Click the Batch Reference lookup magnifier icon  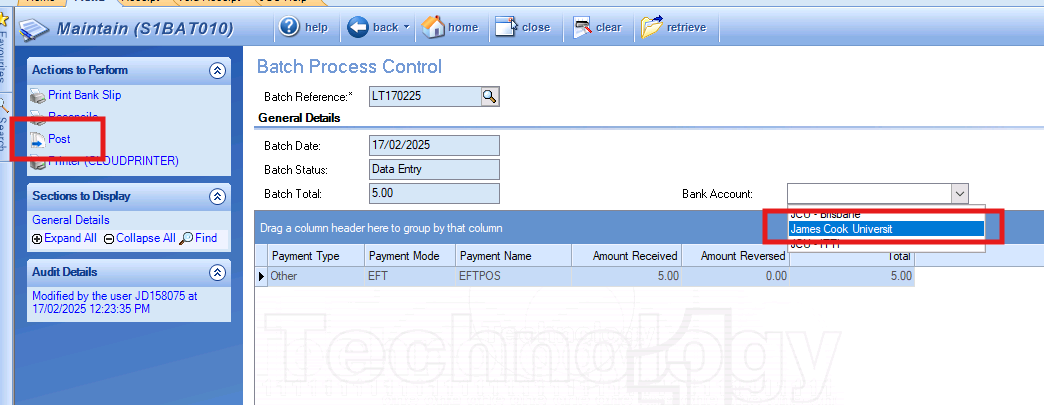coord(489,97)
